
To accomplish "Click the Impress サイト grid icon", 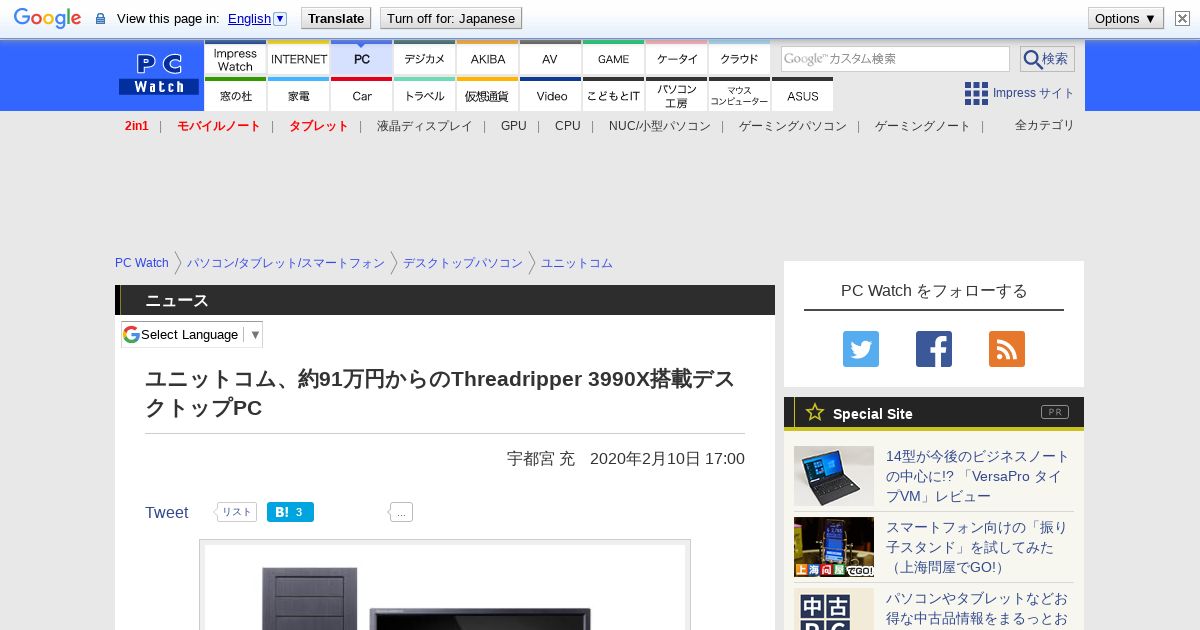I will click(x=976, y=93).
